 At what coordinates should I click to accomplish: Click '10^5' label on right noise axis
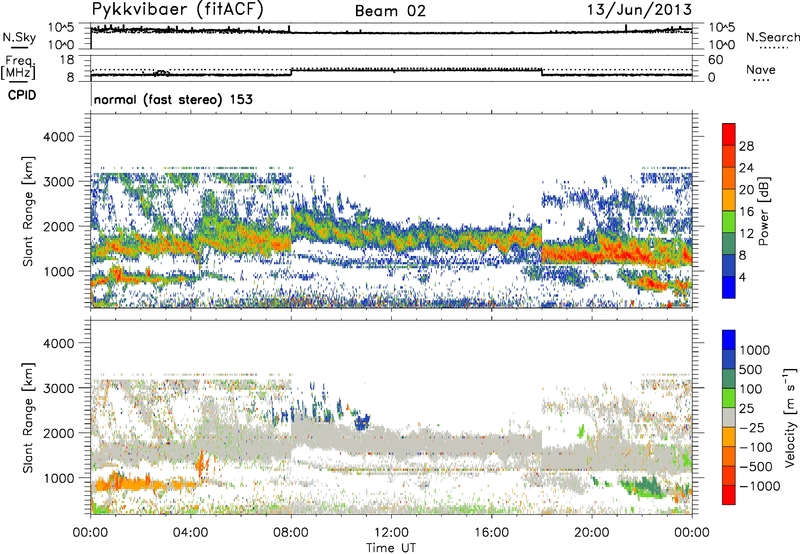click(722, 28)
